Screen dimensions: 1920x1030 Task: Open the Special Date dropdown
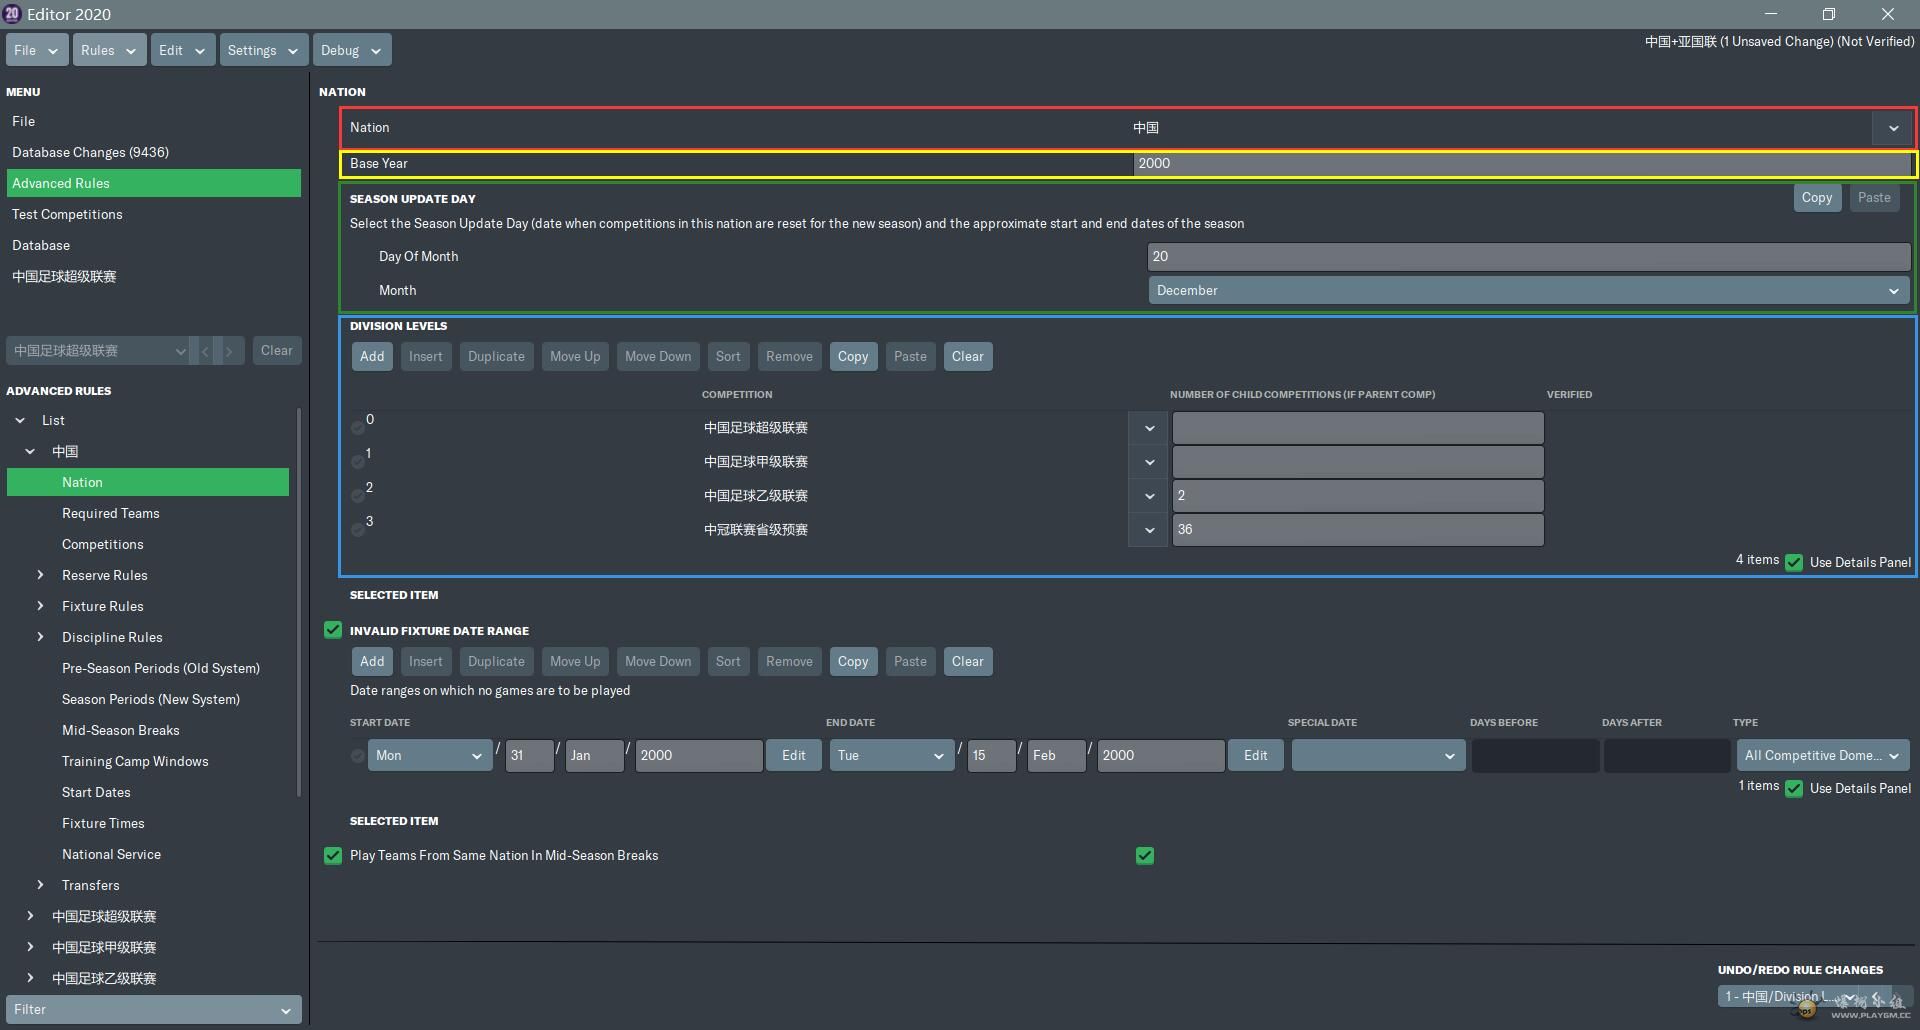coord(1378,756)
